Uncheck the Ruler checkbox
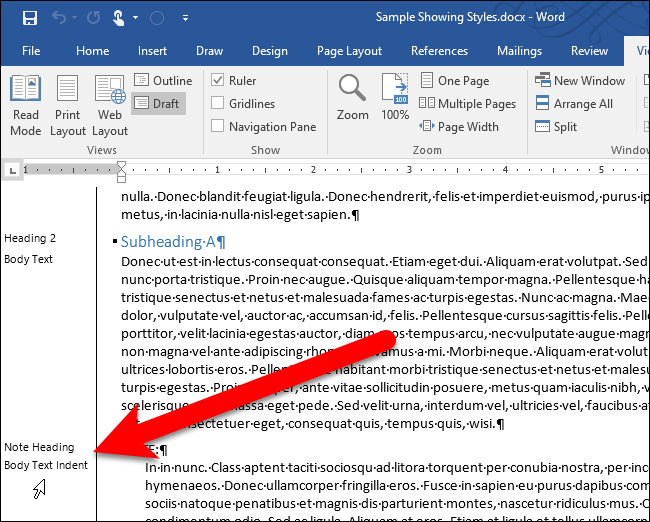 (x=218, y=81)
